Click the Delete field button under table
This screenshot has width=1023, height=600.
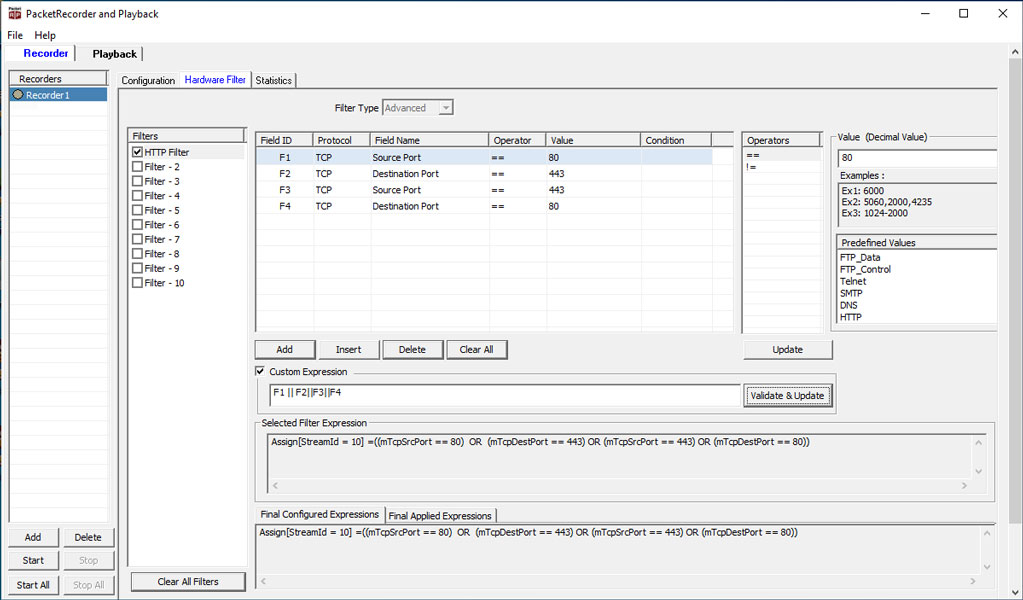coord(412,350)
